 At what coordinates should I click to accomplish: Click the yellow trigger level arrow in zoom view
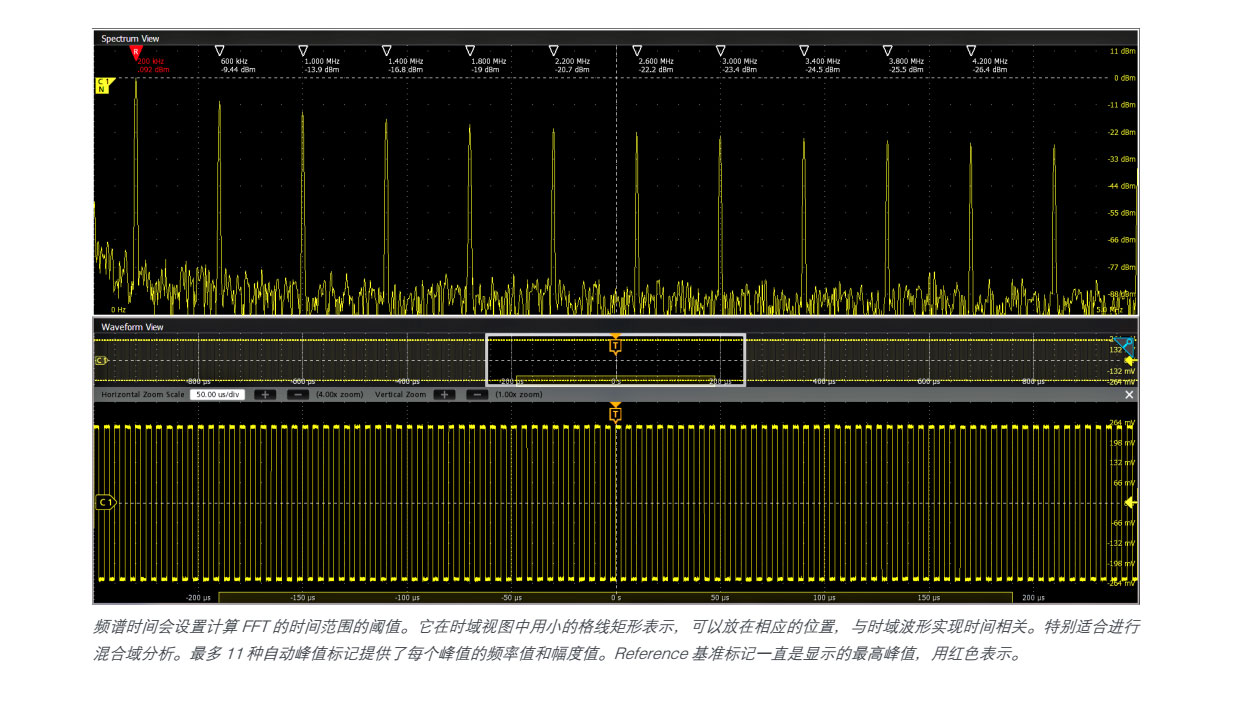1131,503
